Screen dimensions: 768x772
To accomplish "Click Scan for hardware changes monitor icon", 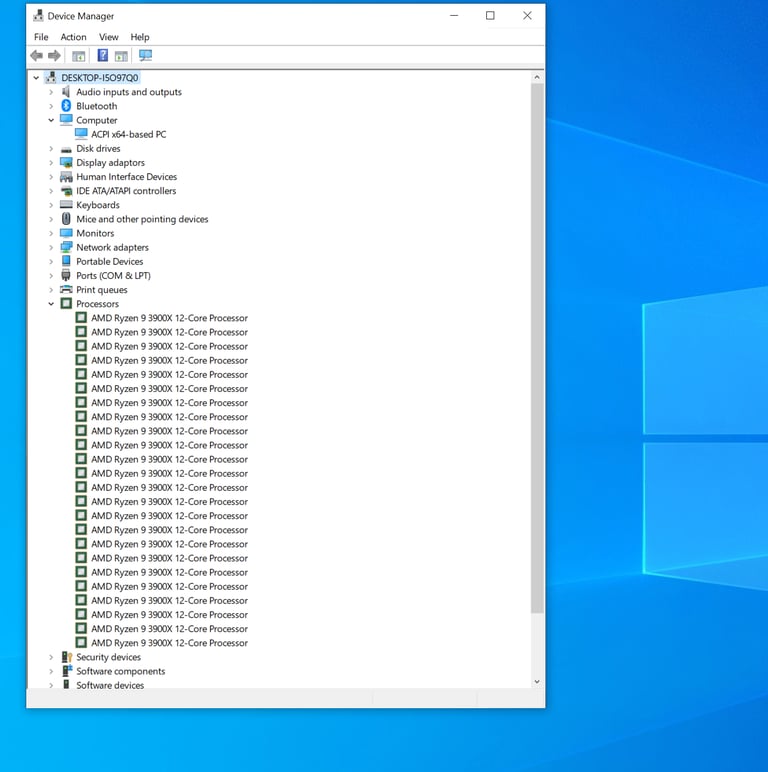I will (146, 56).
